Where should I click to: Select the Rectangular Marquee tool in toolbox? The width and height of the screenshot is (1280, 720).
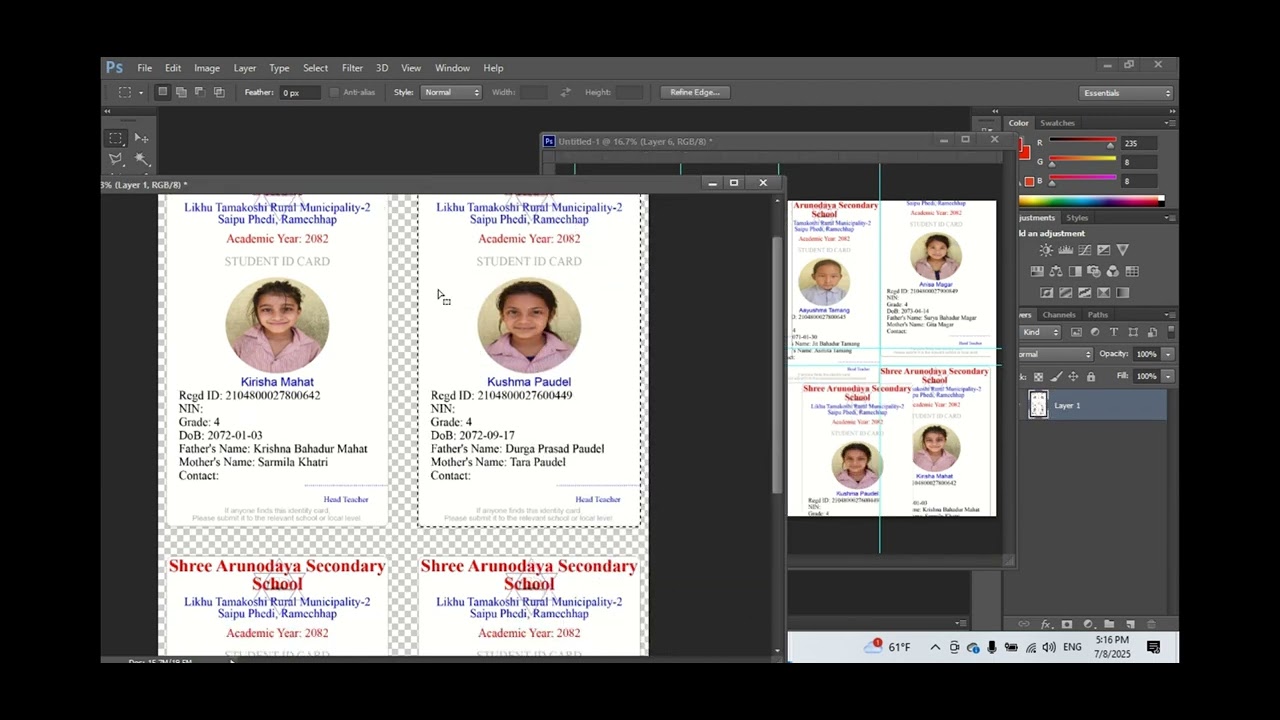(116, 138)
